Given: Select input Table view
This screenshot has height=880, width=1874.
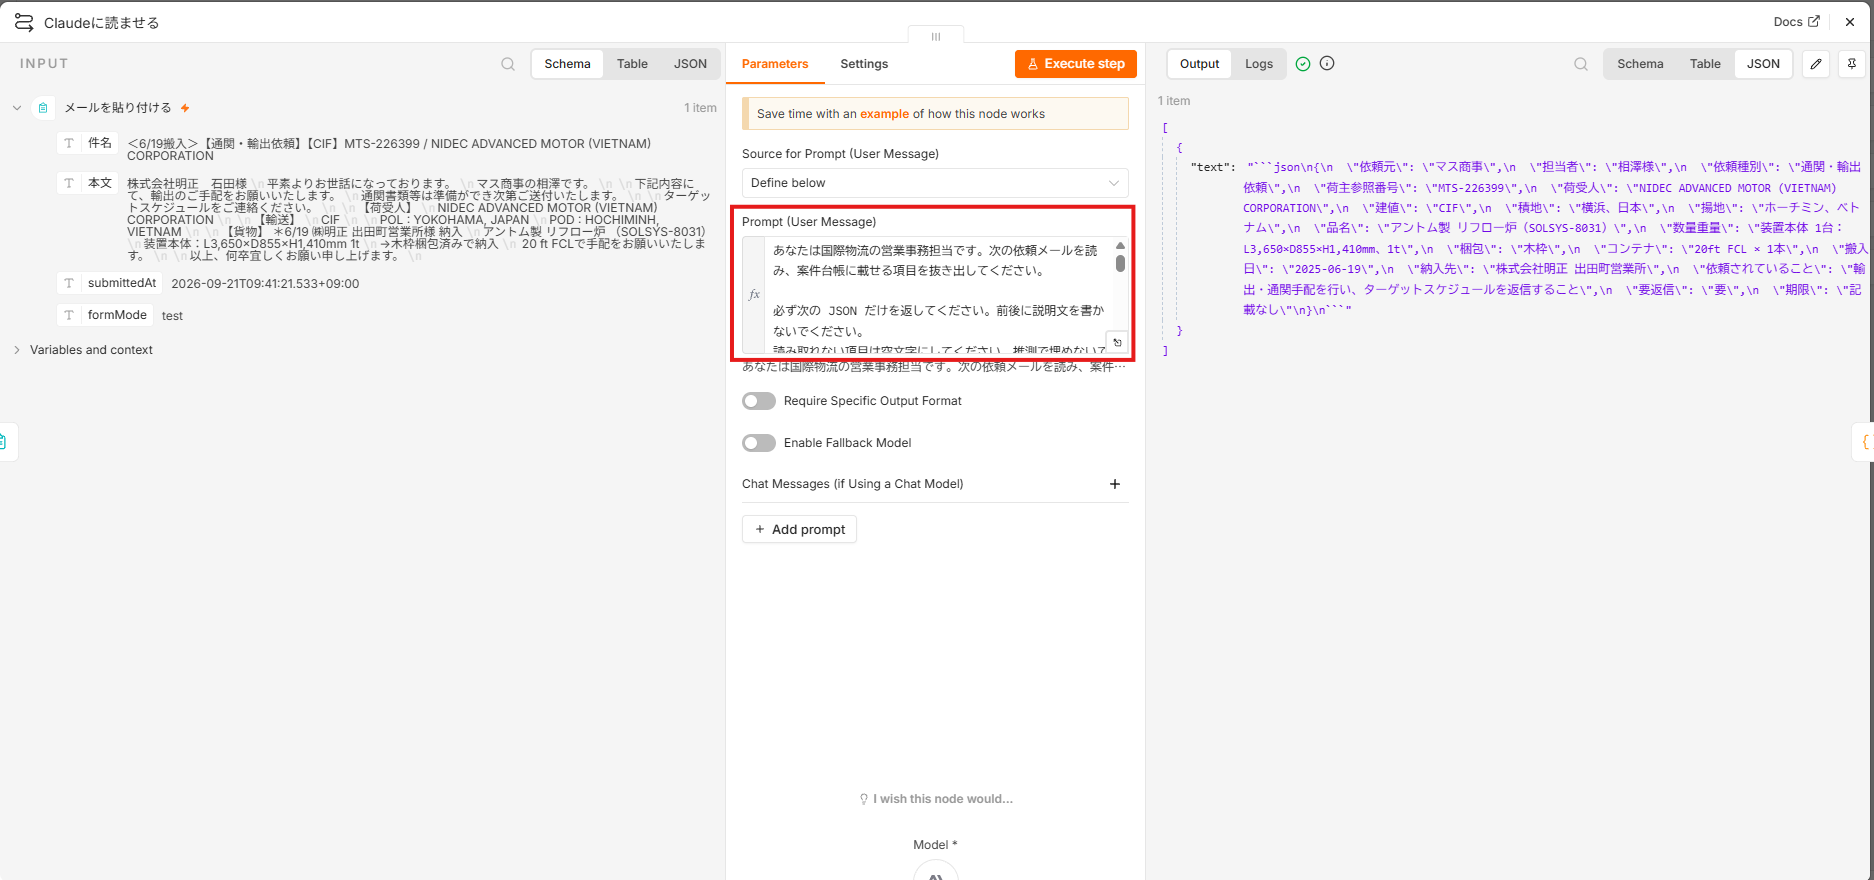Looking at the screenshot, I should coord(632,64).
